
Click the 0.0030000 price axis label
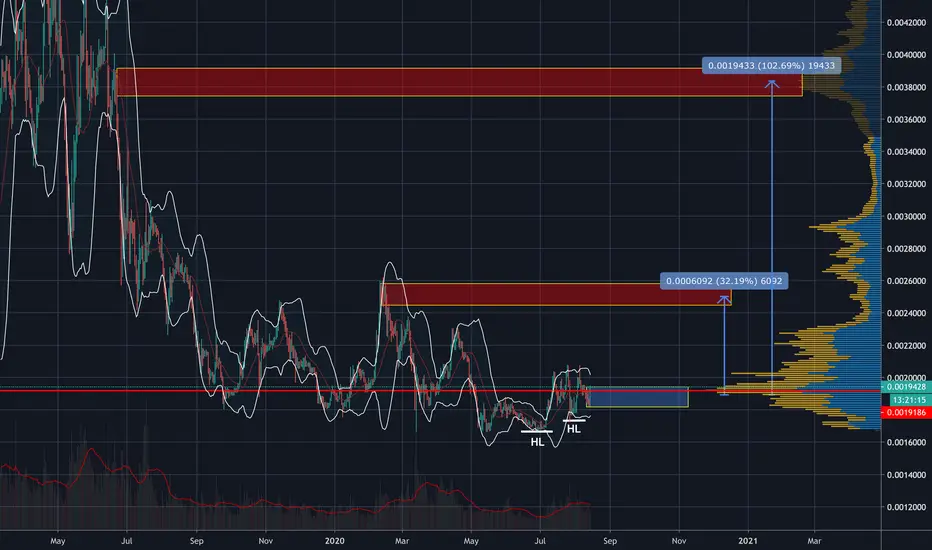pyautogui.click(x=906, y=216)
